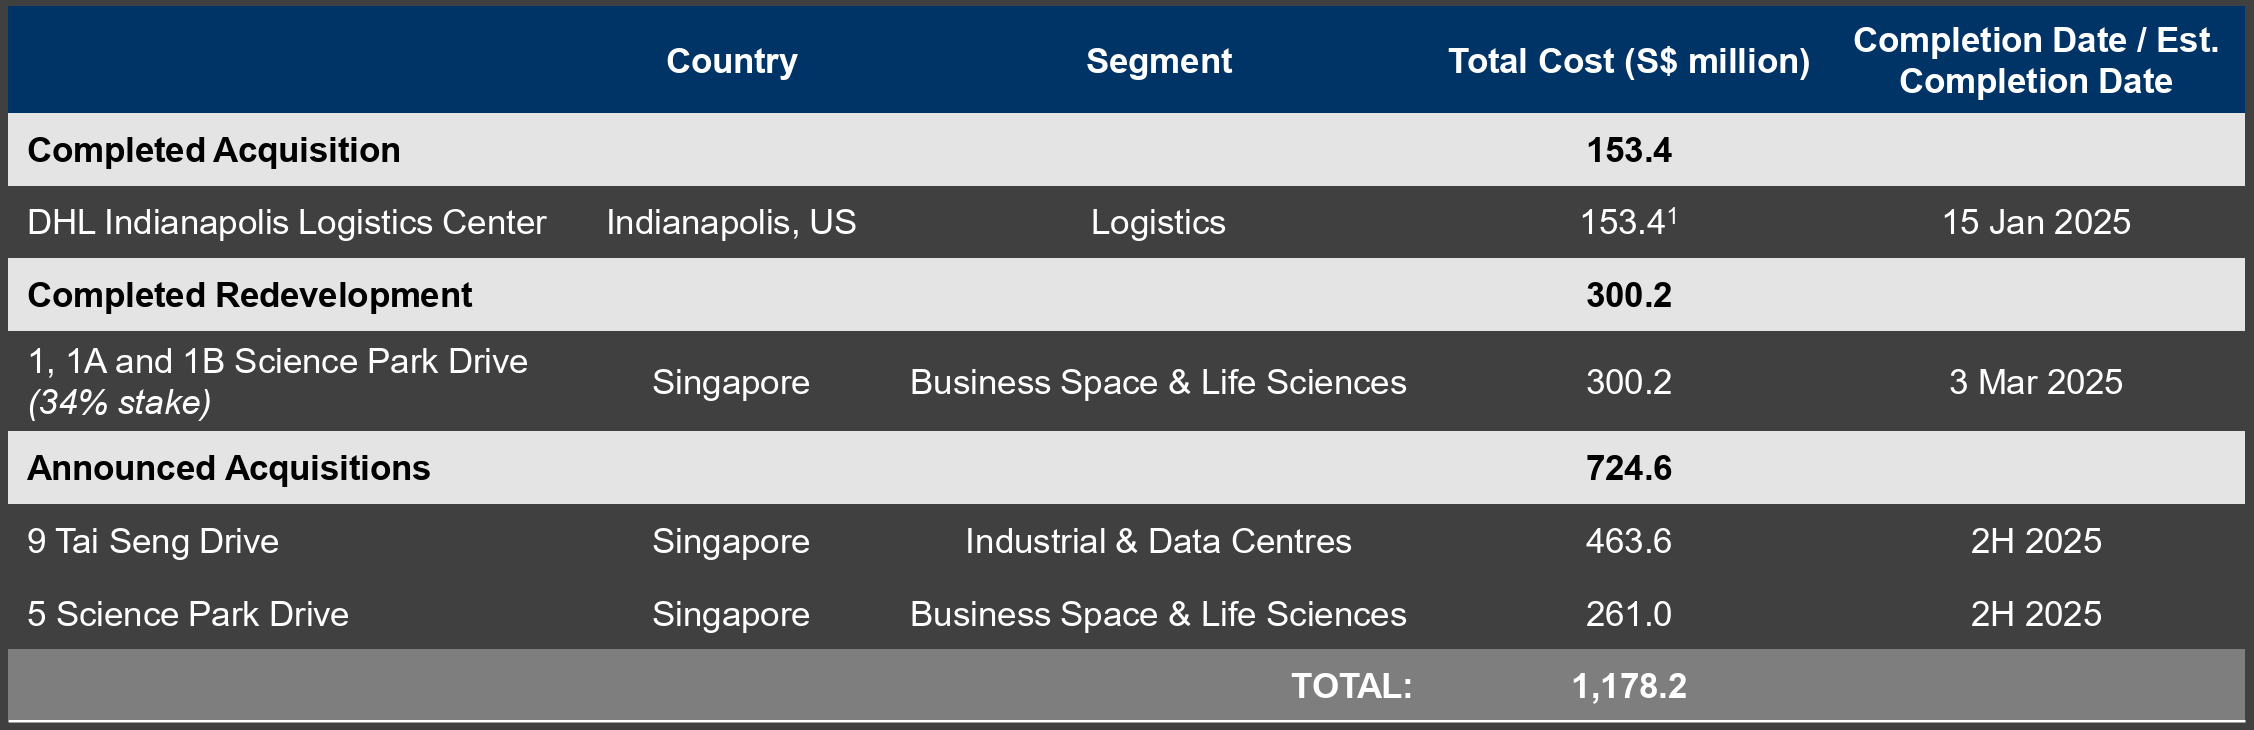The height and width of the screenshot is (730, 2254).
Task: Click the Country column header
Action: click(x=732, y=61)
